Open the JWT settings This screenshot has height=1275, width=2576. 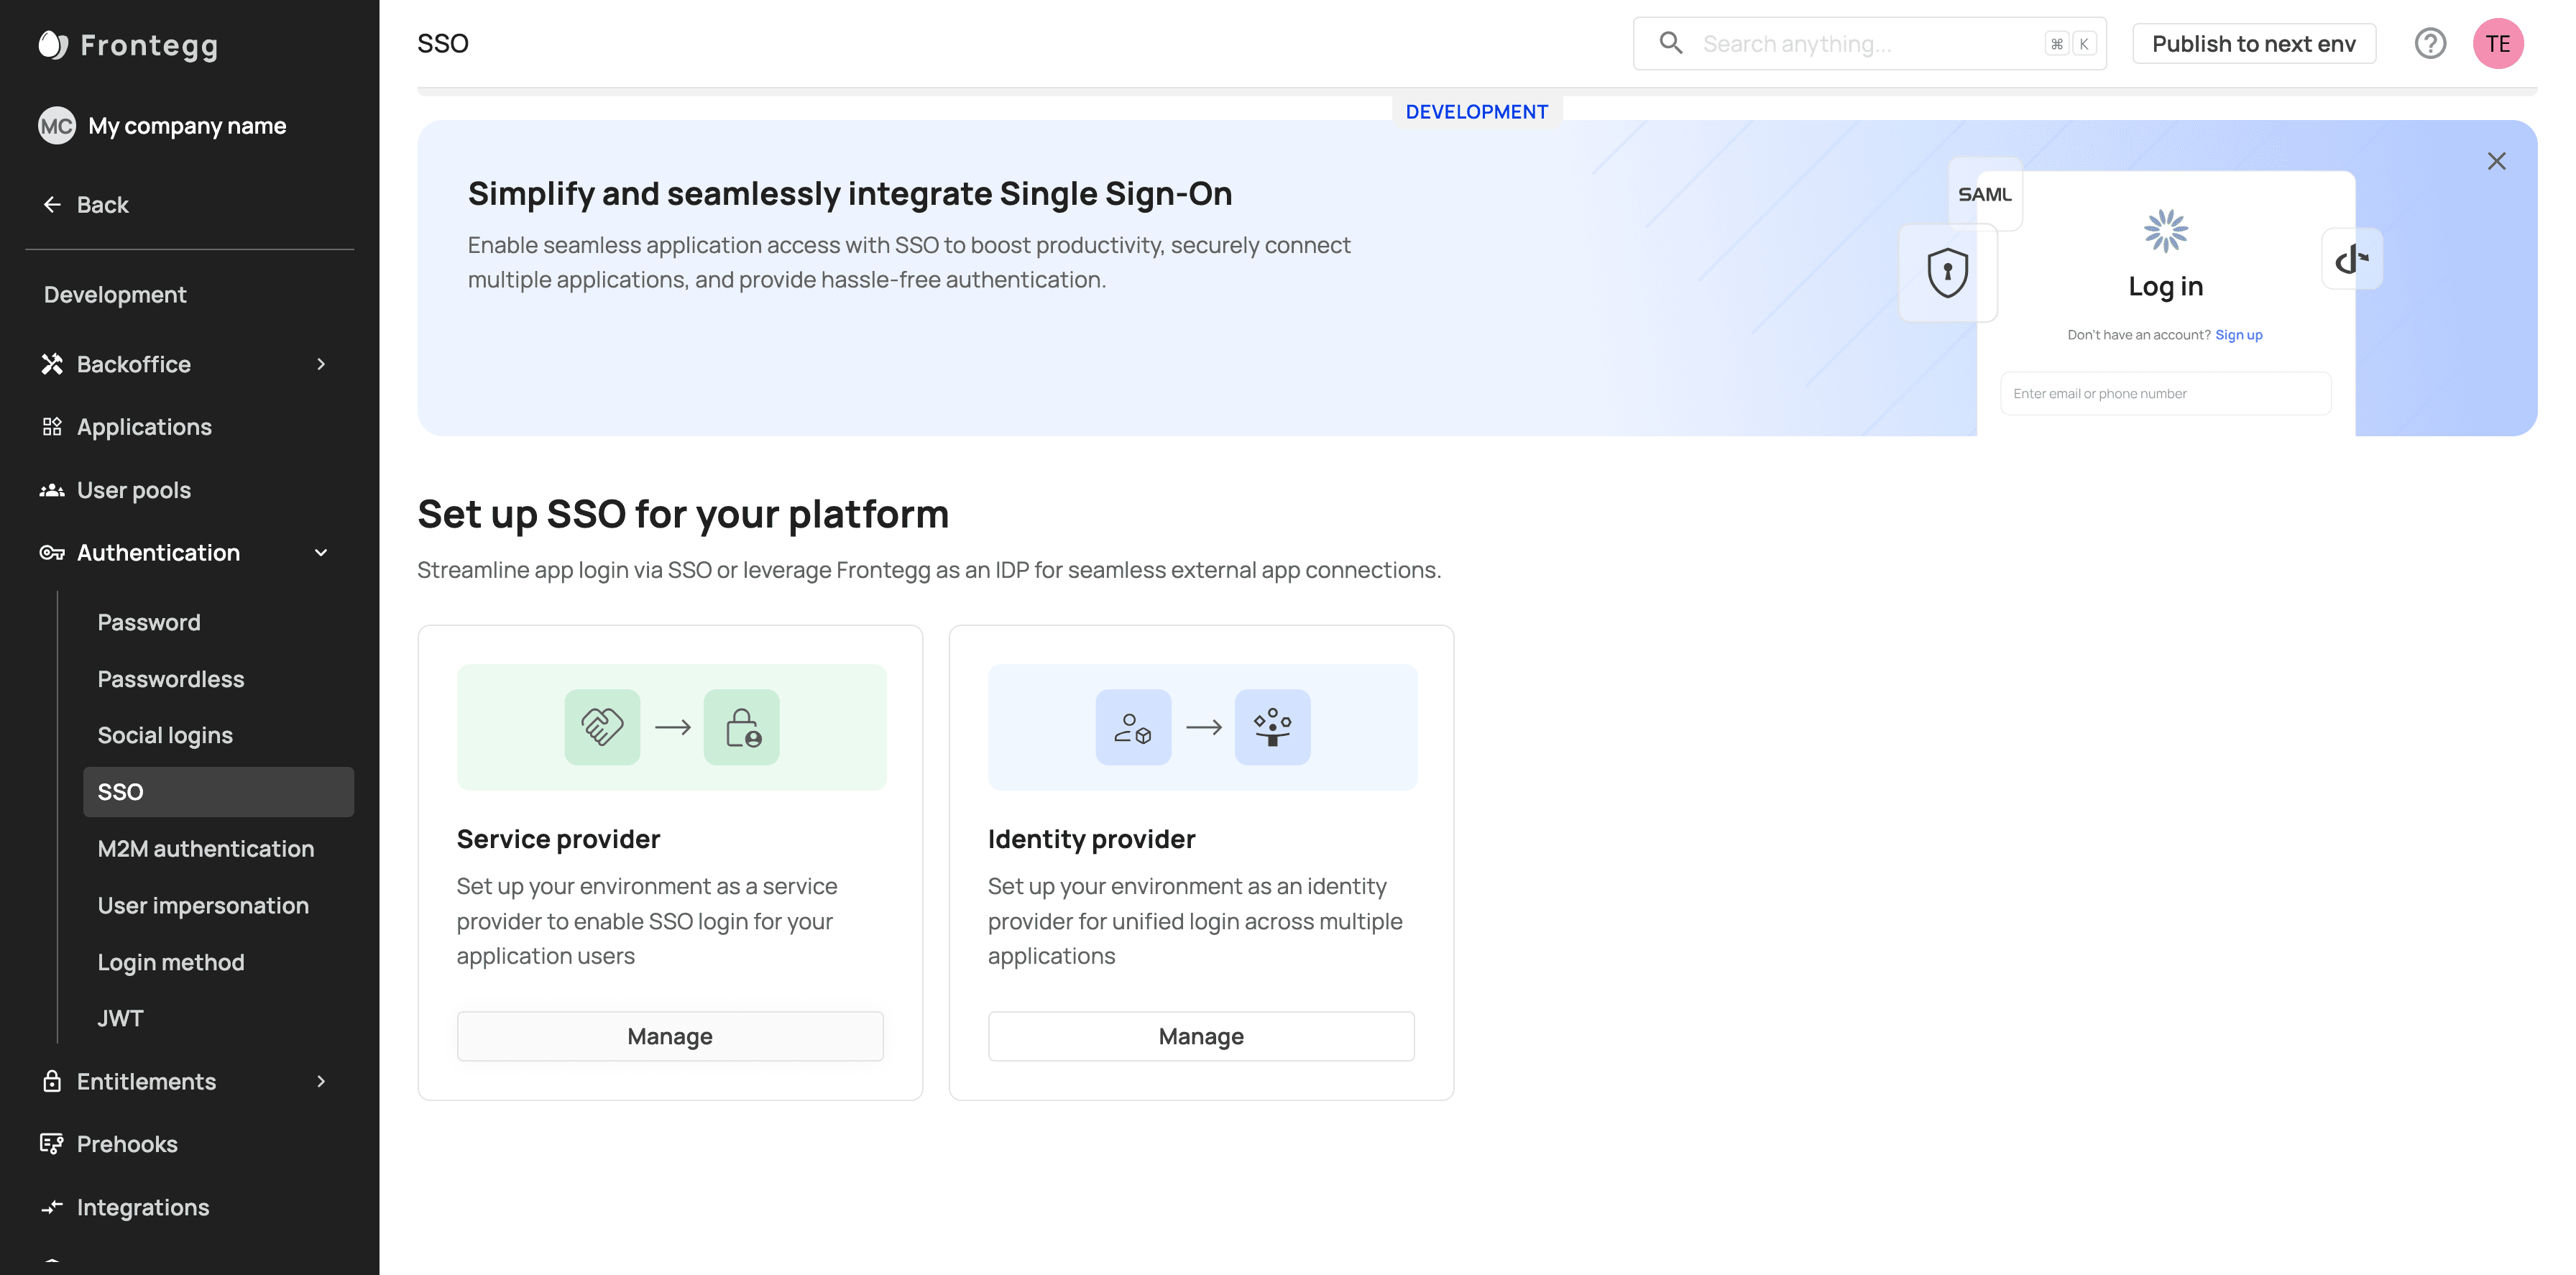pos(121,1018)
